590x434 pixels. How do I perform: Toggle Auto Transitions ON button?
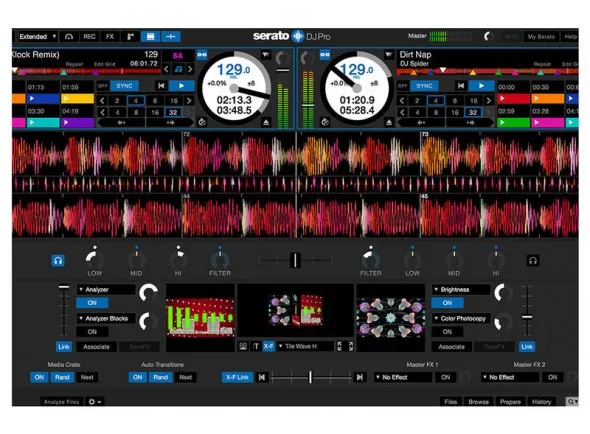[x=137, y=377]
